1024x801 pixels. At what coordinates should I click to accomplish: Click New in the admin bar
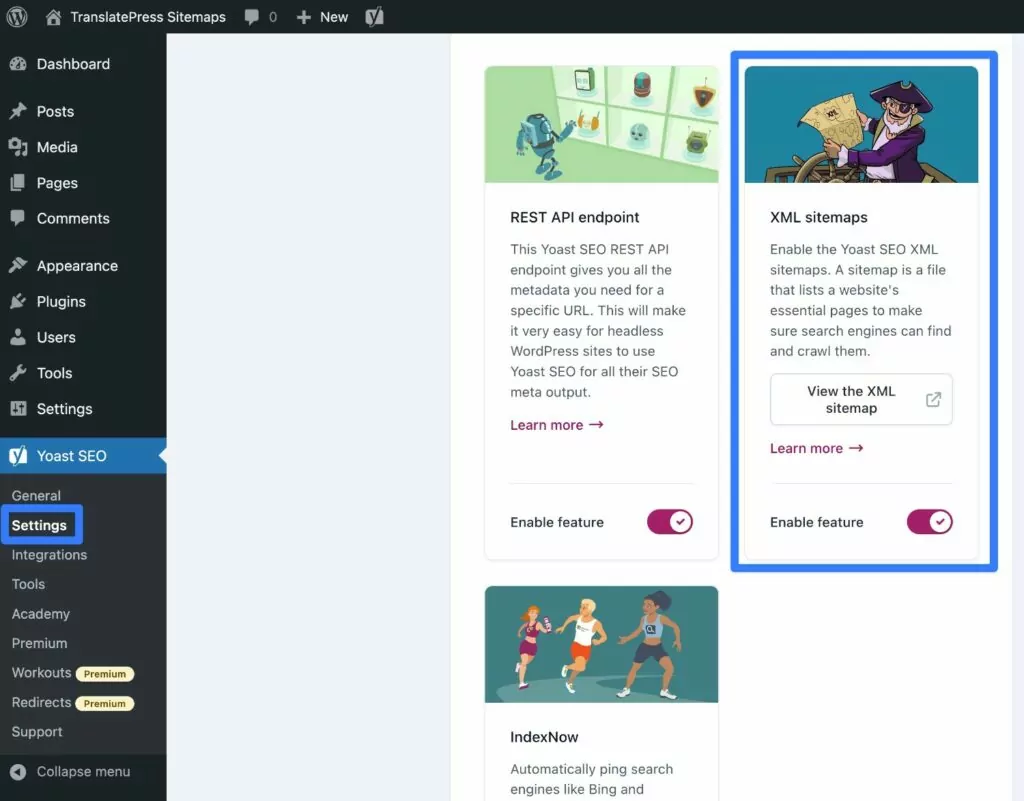[x=334, y=17]
